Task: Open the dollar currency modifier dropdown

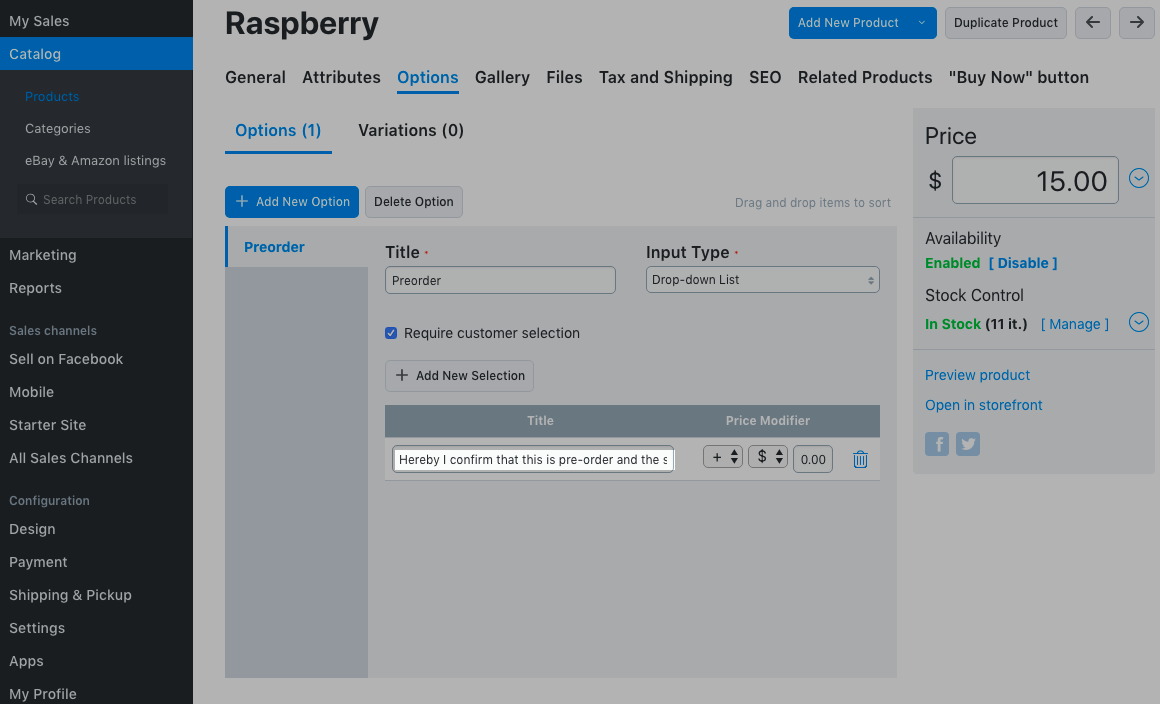Action: click(768, 458)
